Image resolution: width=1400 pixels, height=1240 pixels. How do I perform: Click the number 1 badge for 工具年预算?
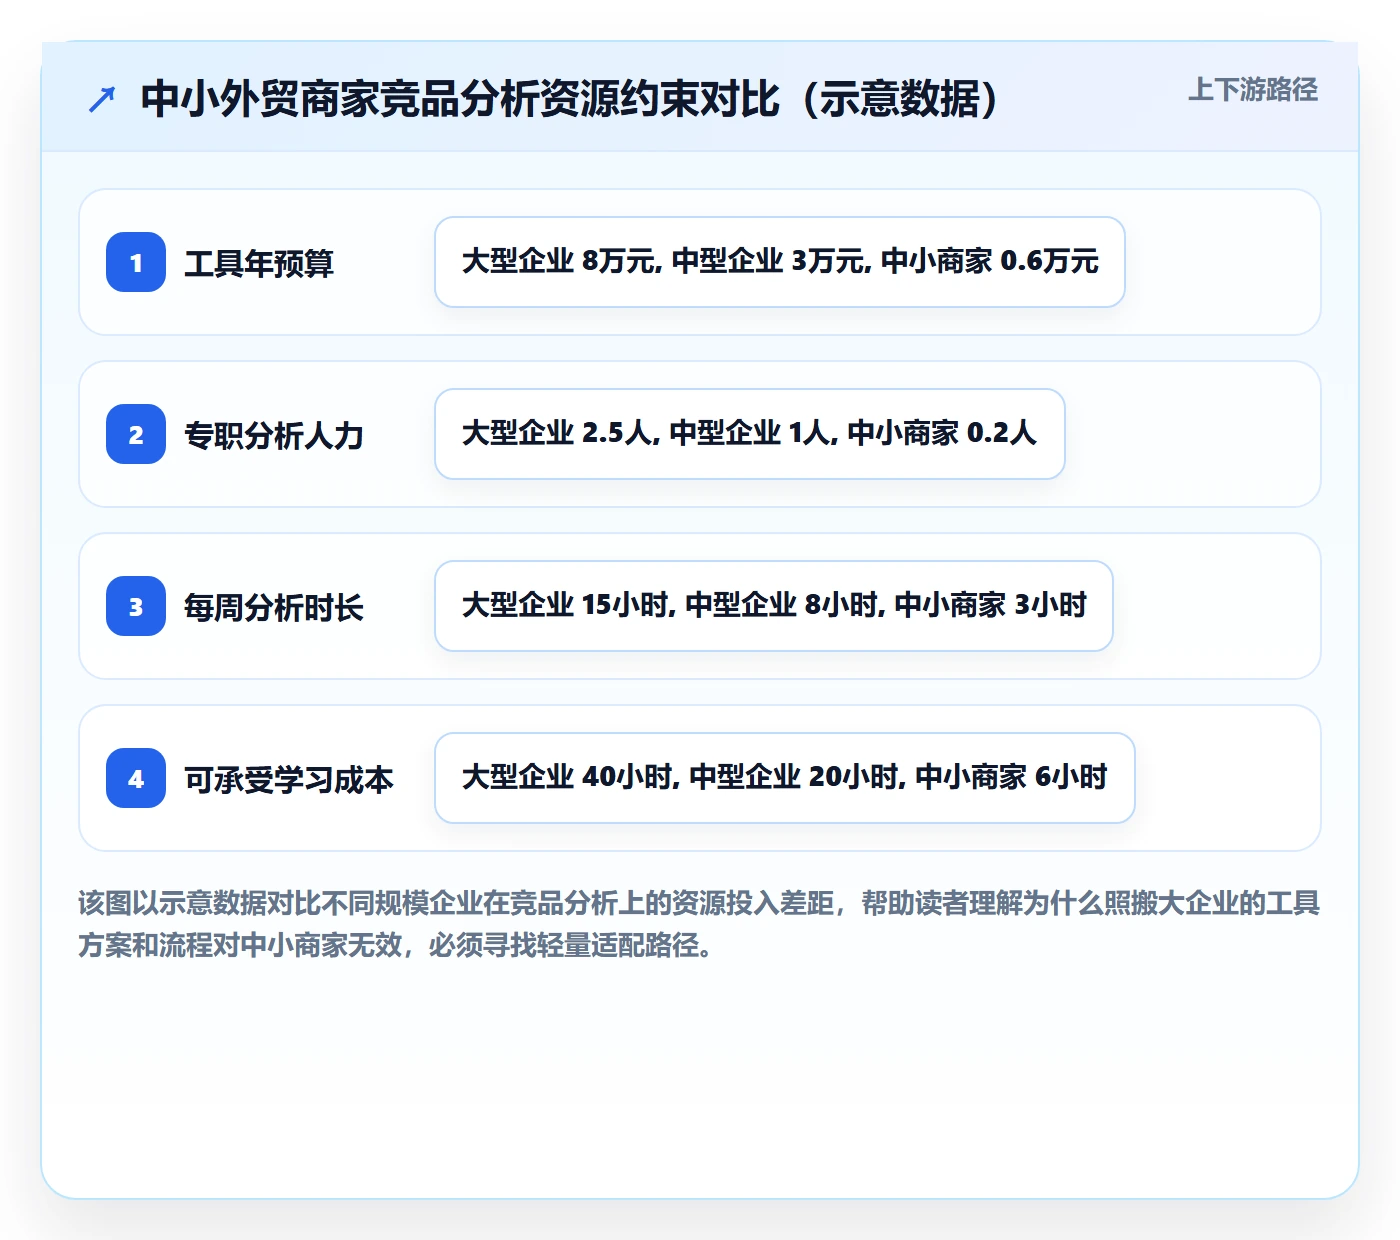pyautogui.click(x=136, y=262)
